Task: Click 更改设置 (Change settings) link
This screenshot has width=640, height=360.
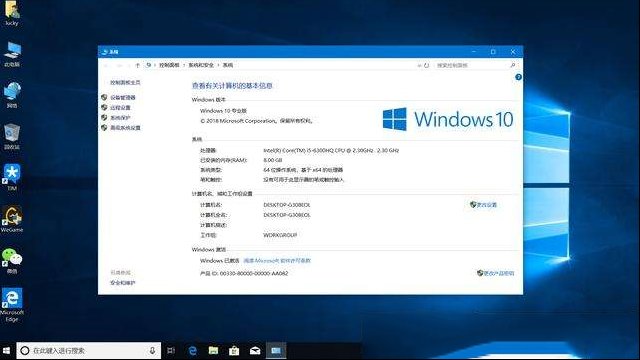Action: pos(487,205)
